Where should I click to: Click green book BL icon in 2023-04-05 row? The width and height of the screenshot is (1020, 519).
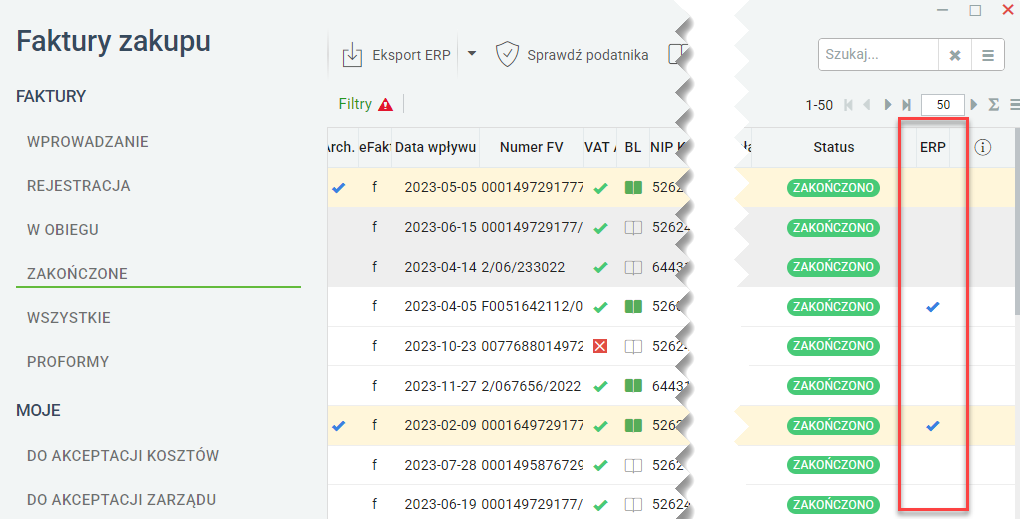click(633, 307)
